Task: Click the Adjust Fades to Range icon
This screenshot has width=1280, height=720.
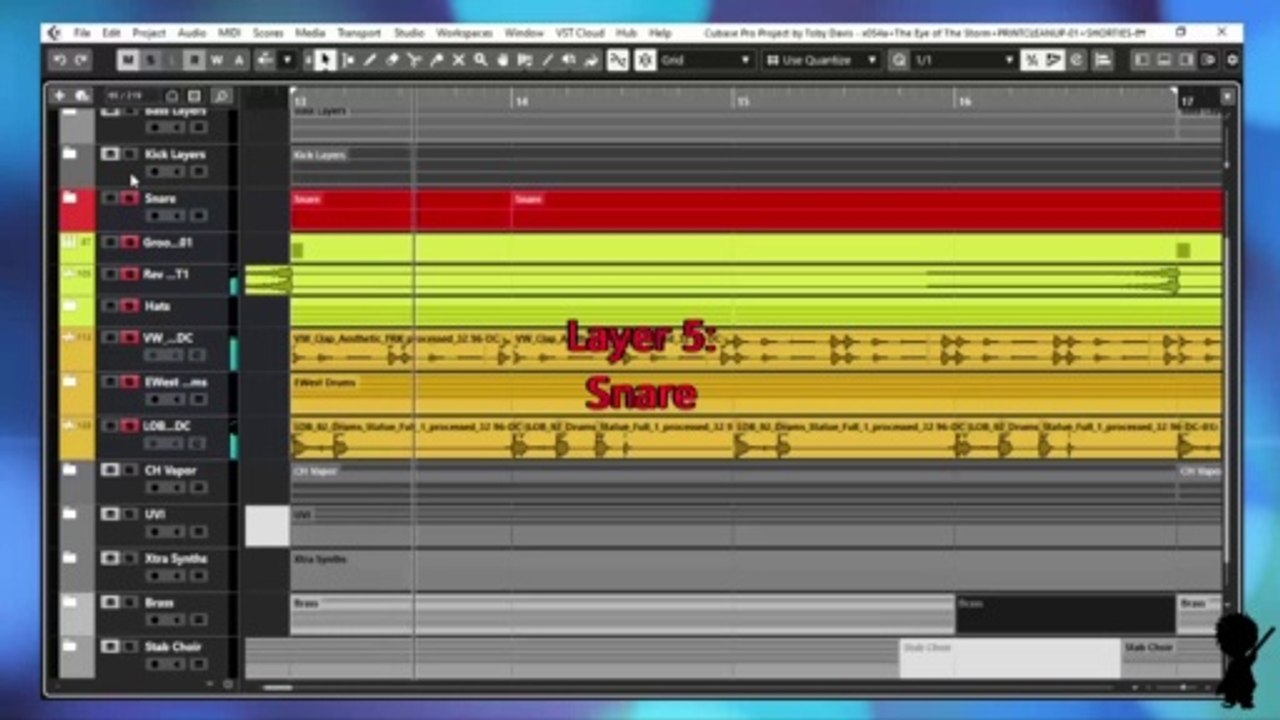Action: (1031, 60)
